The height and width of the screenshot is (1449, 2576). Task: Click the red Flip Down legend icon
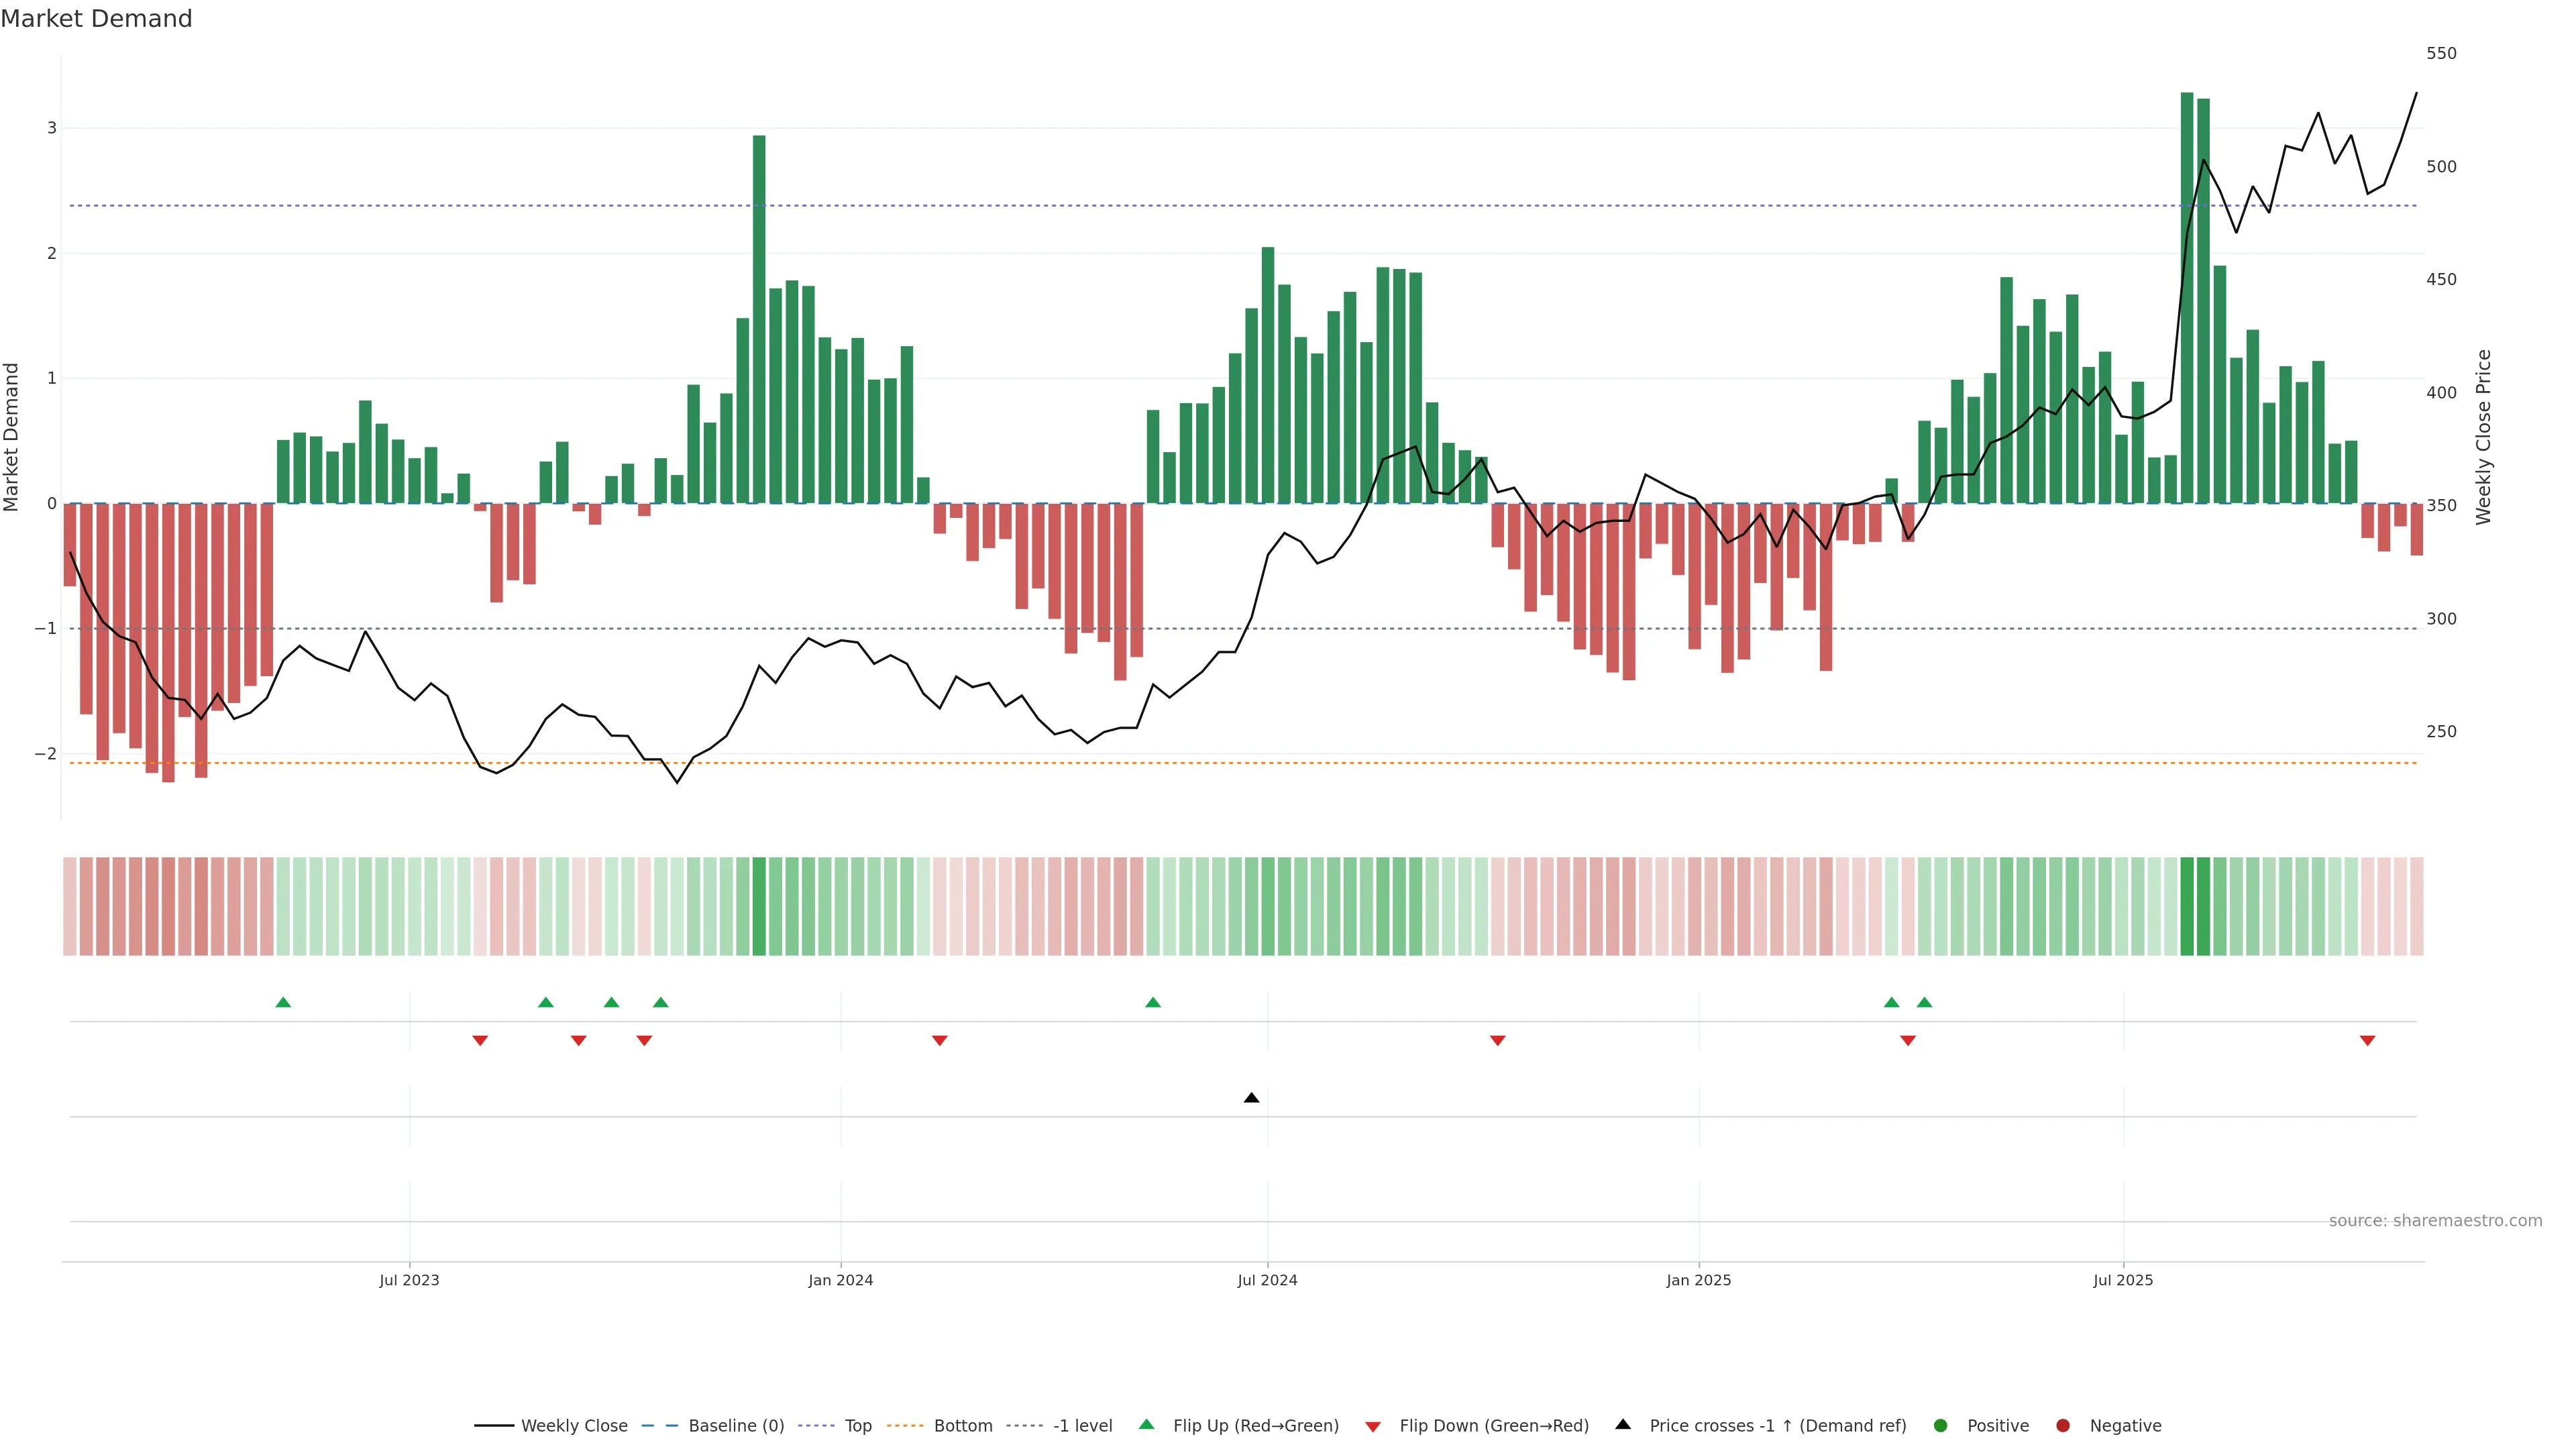[x=1373, y=1426]
